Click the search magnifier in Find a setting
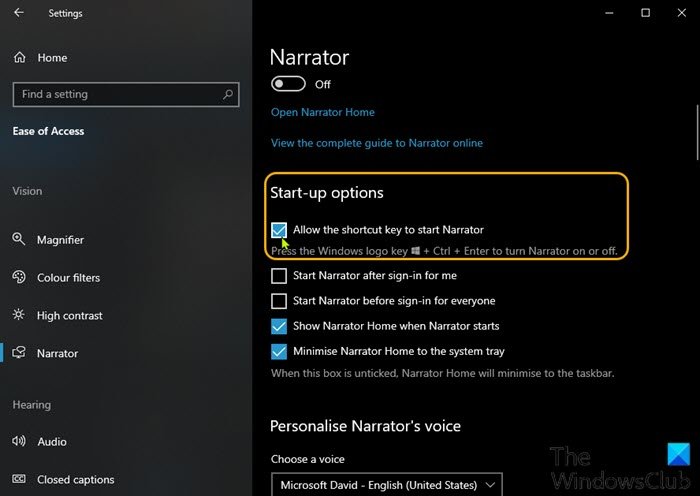Image resolution: width=700 pixels, height=496 pixels. point(228,94)
